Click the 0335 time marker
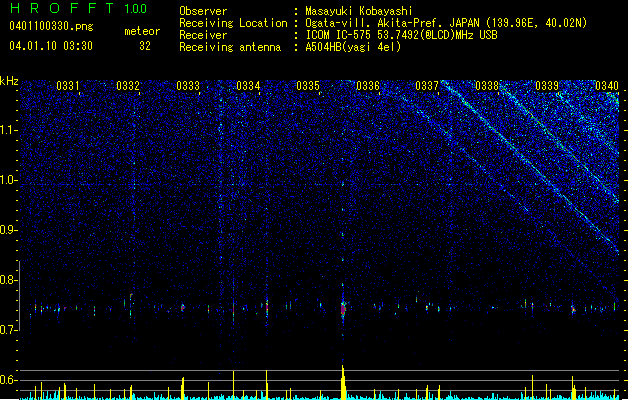 [x=308, y=86]
